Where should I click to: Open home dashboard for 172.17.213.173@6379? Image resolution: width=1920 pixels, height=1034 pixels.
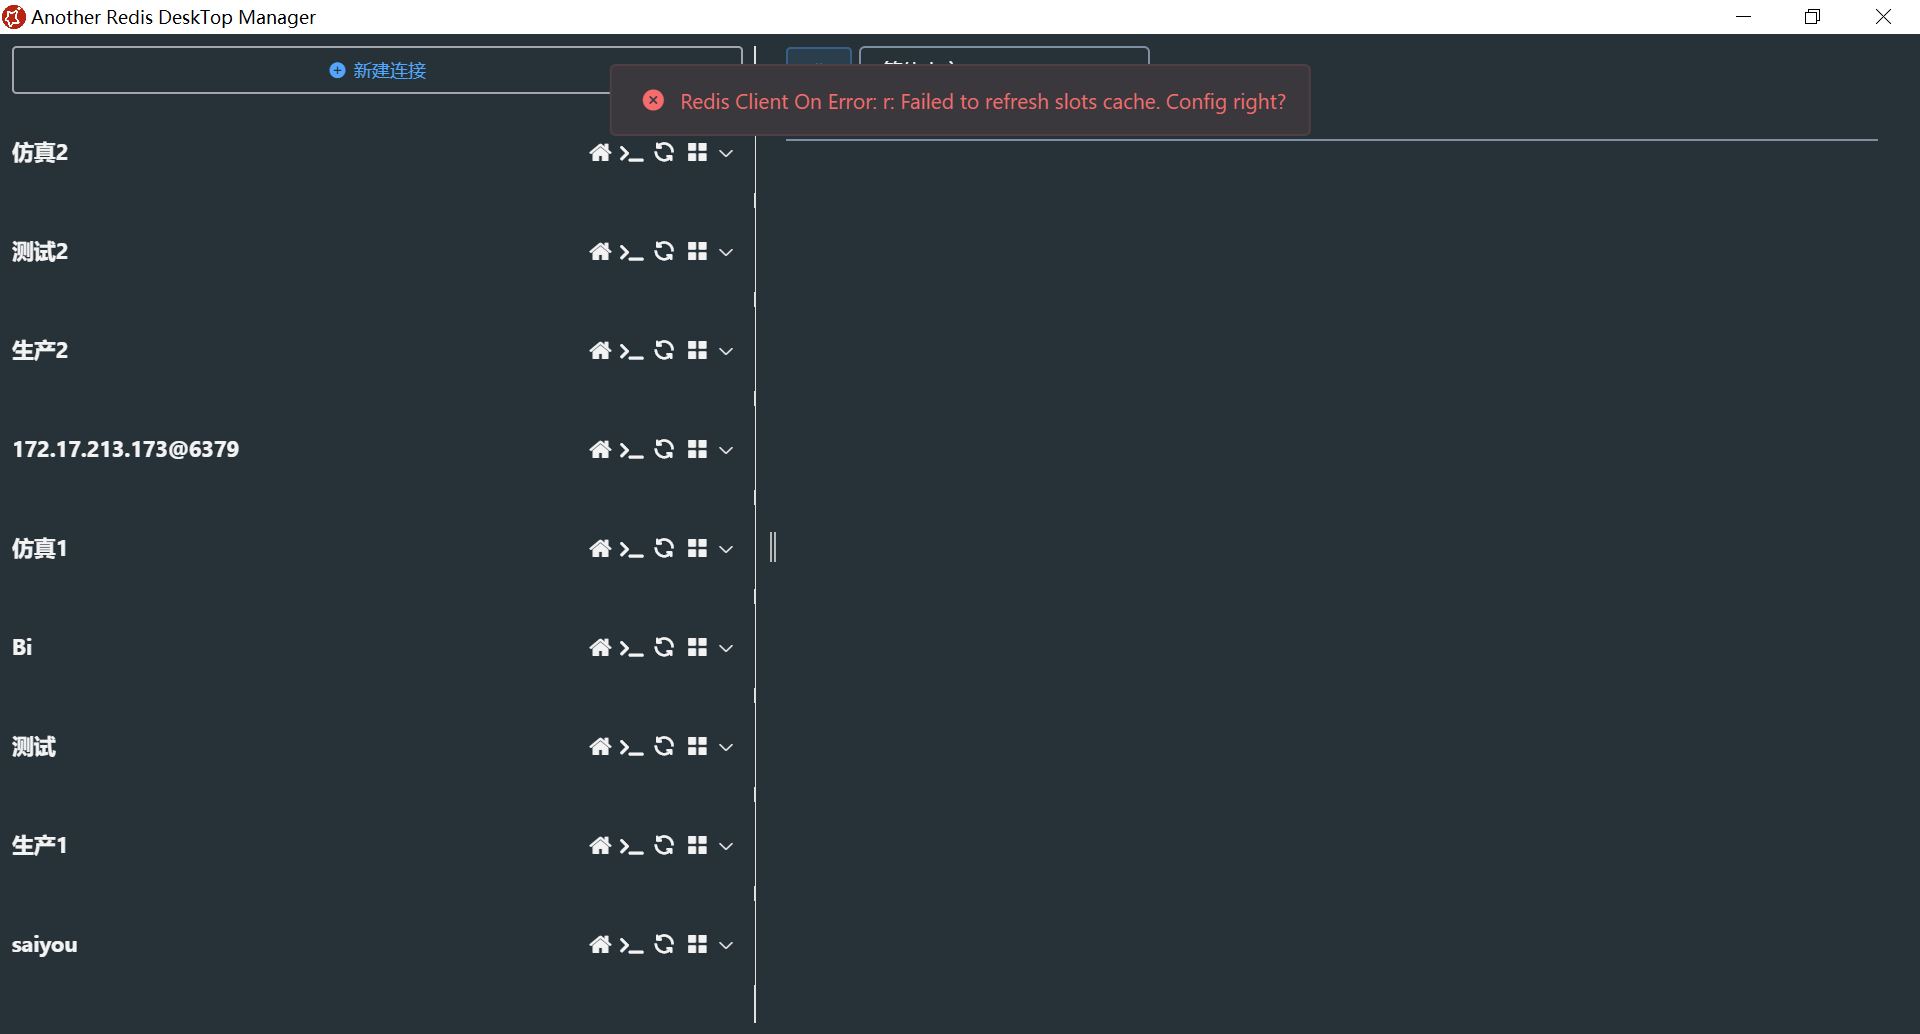[x=600, y=449]
